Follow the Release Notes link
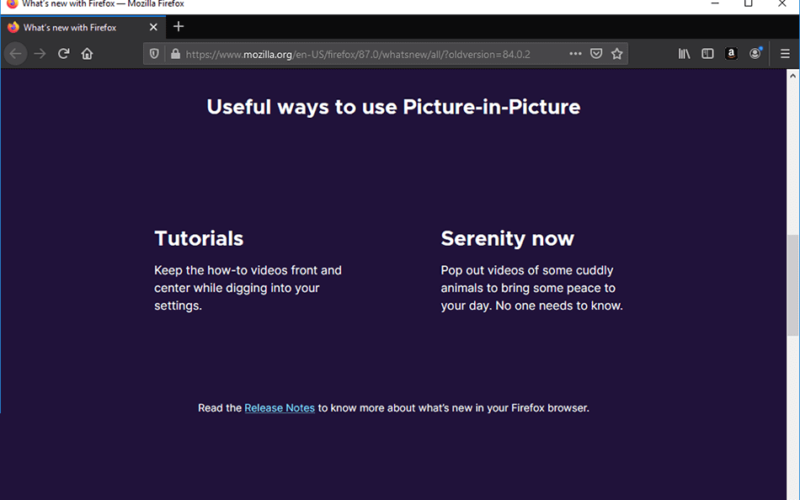Screen dimensions: 800x500 pyautogui.click(x=280, y=408)
